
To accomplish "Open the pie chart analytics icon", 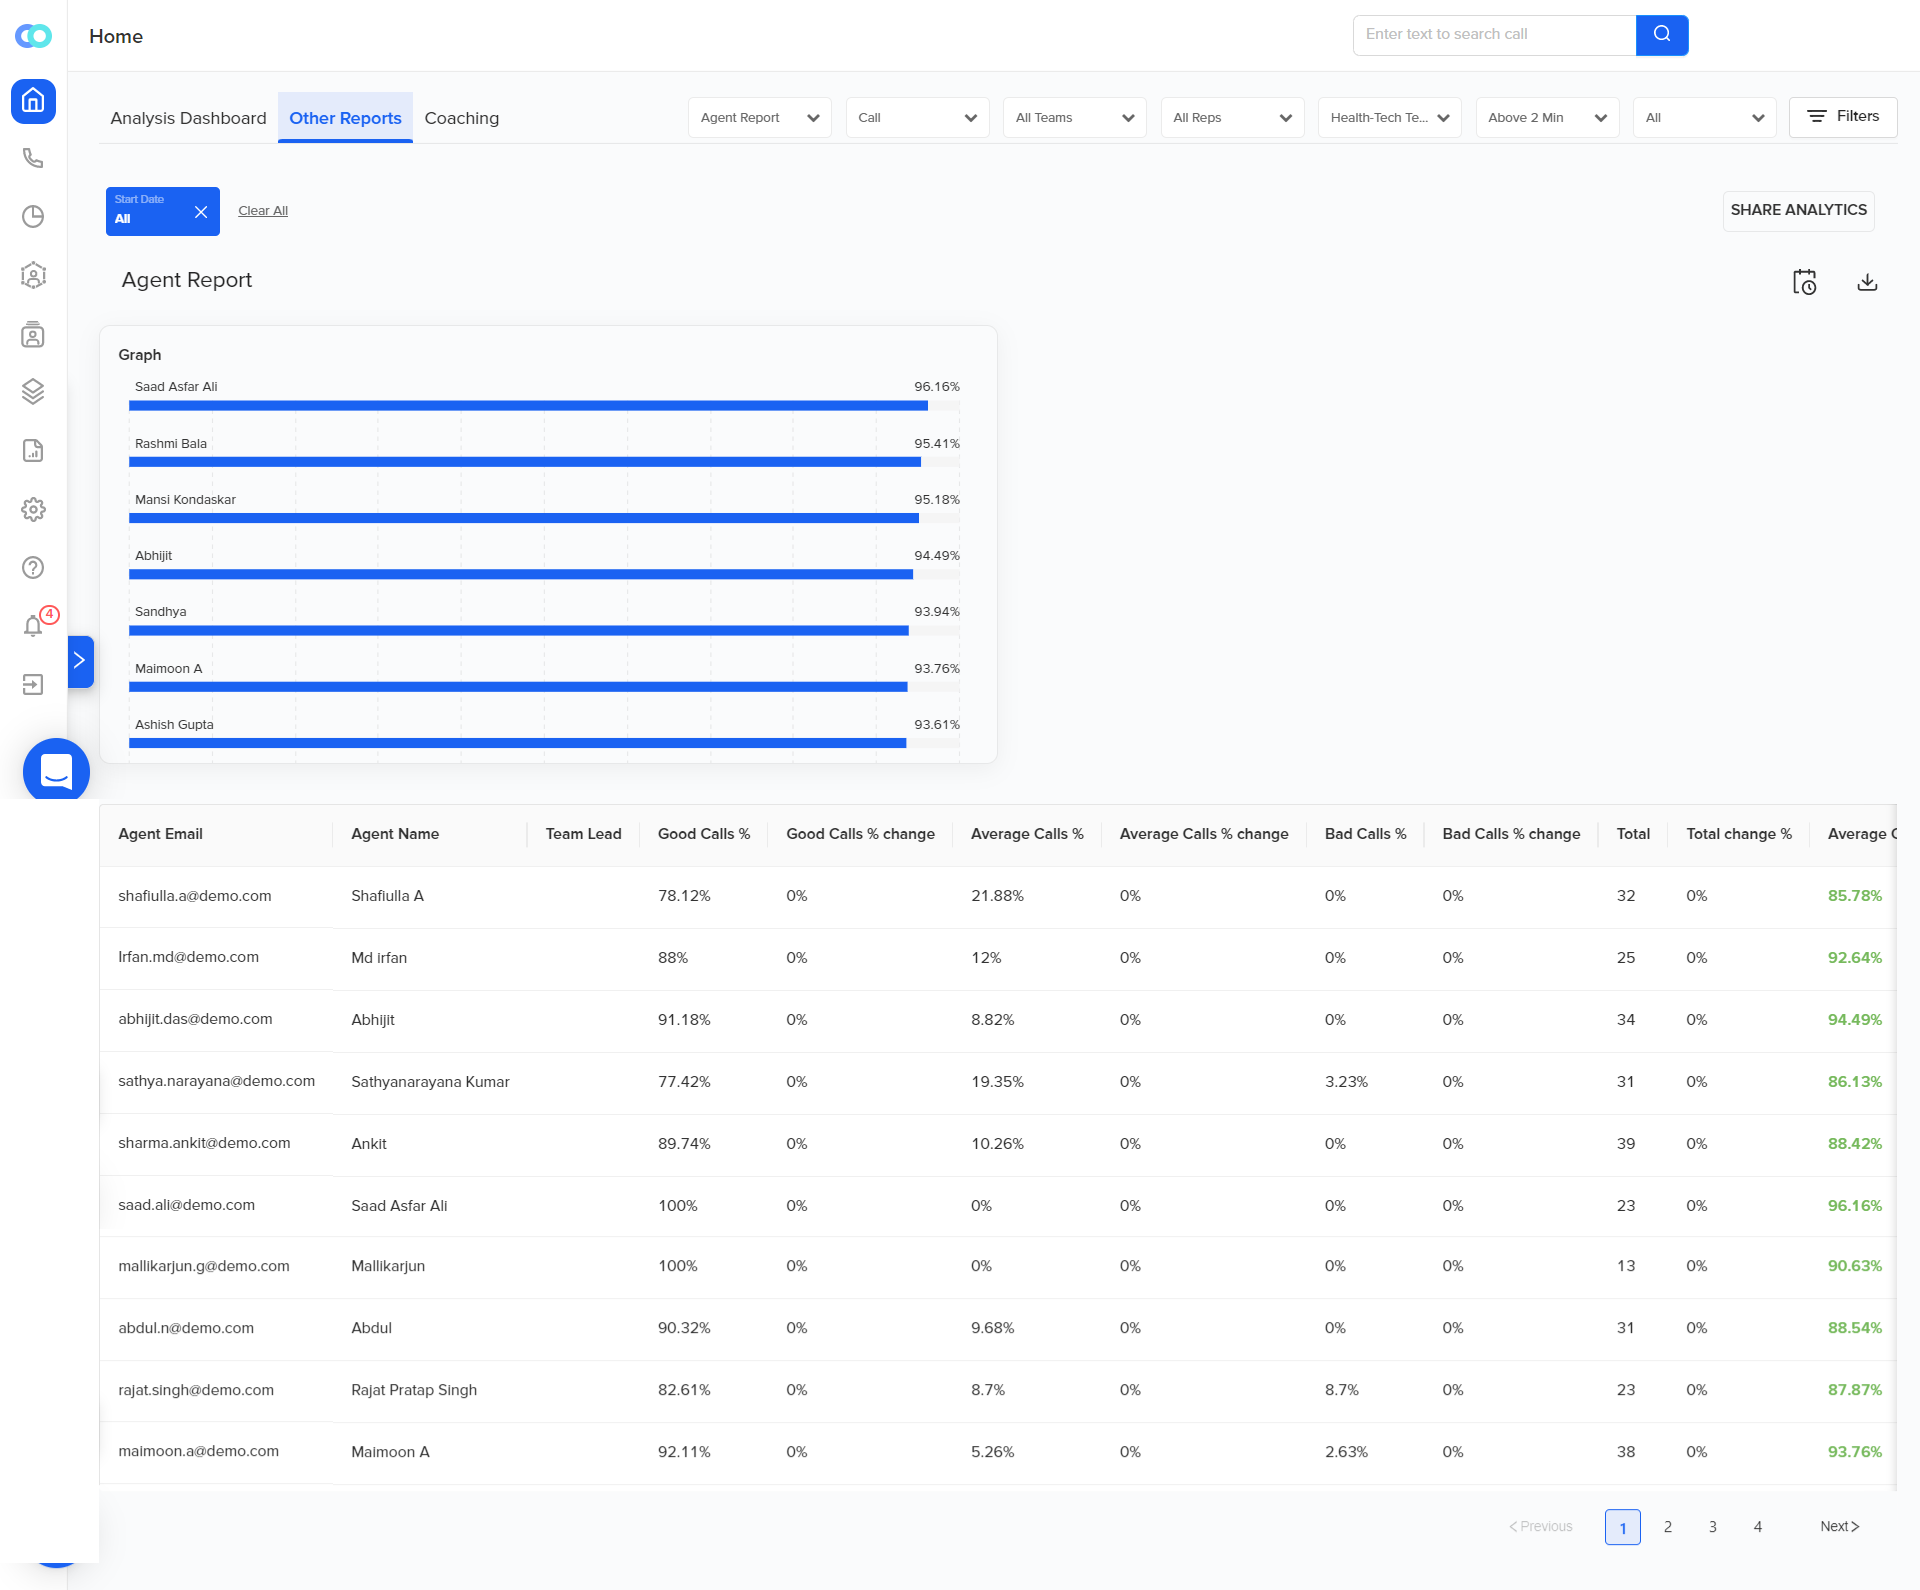I will pyautogui.click(x=33, y=217).
